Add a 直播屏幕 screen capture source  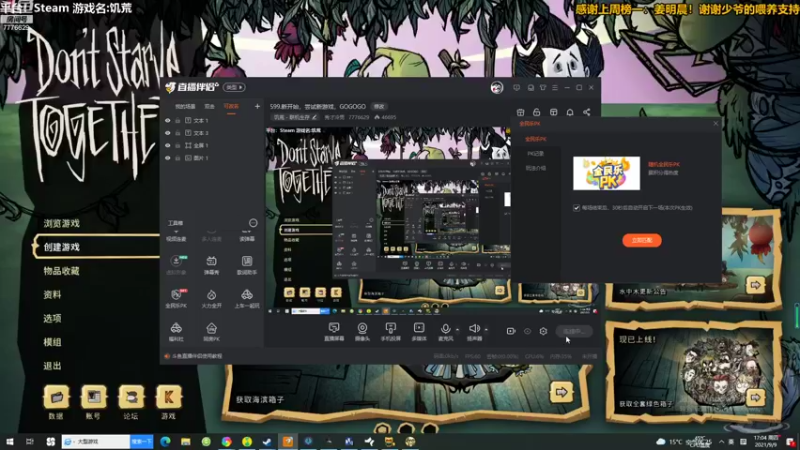(334, 332)
